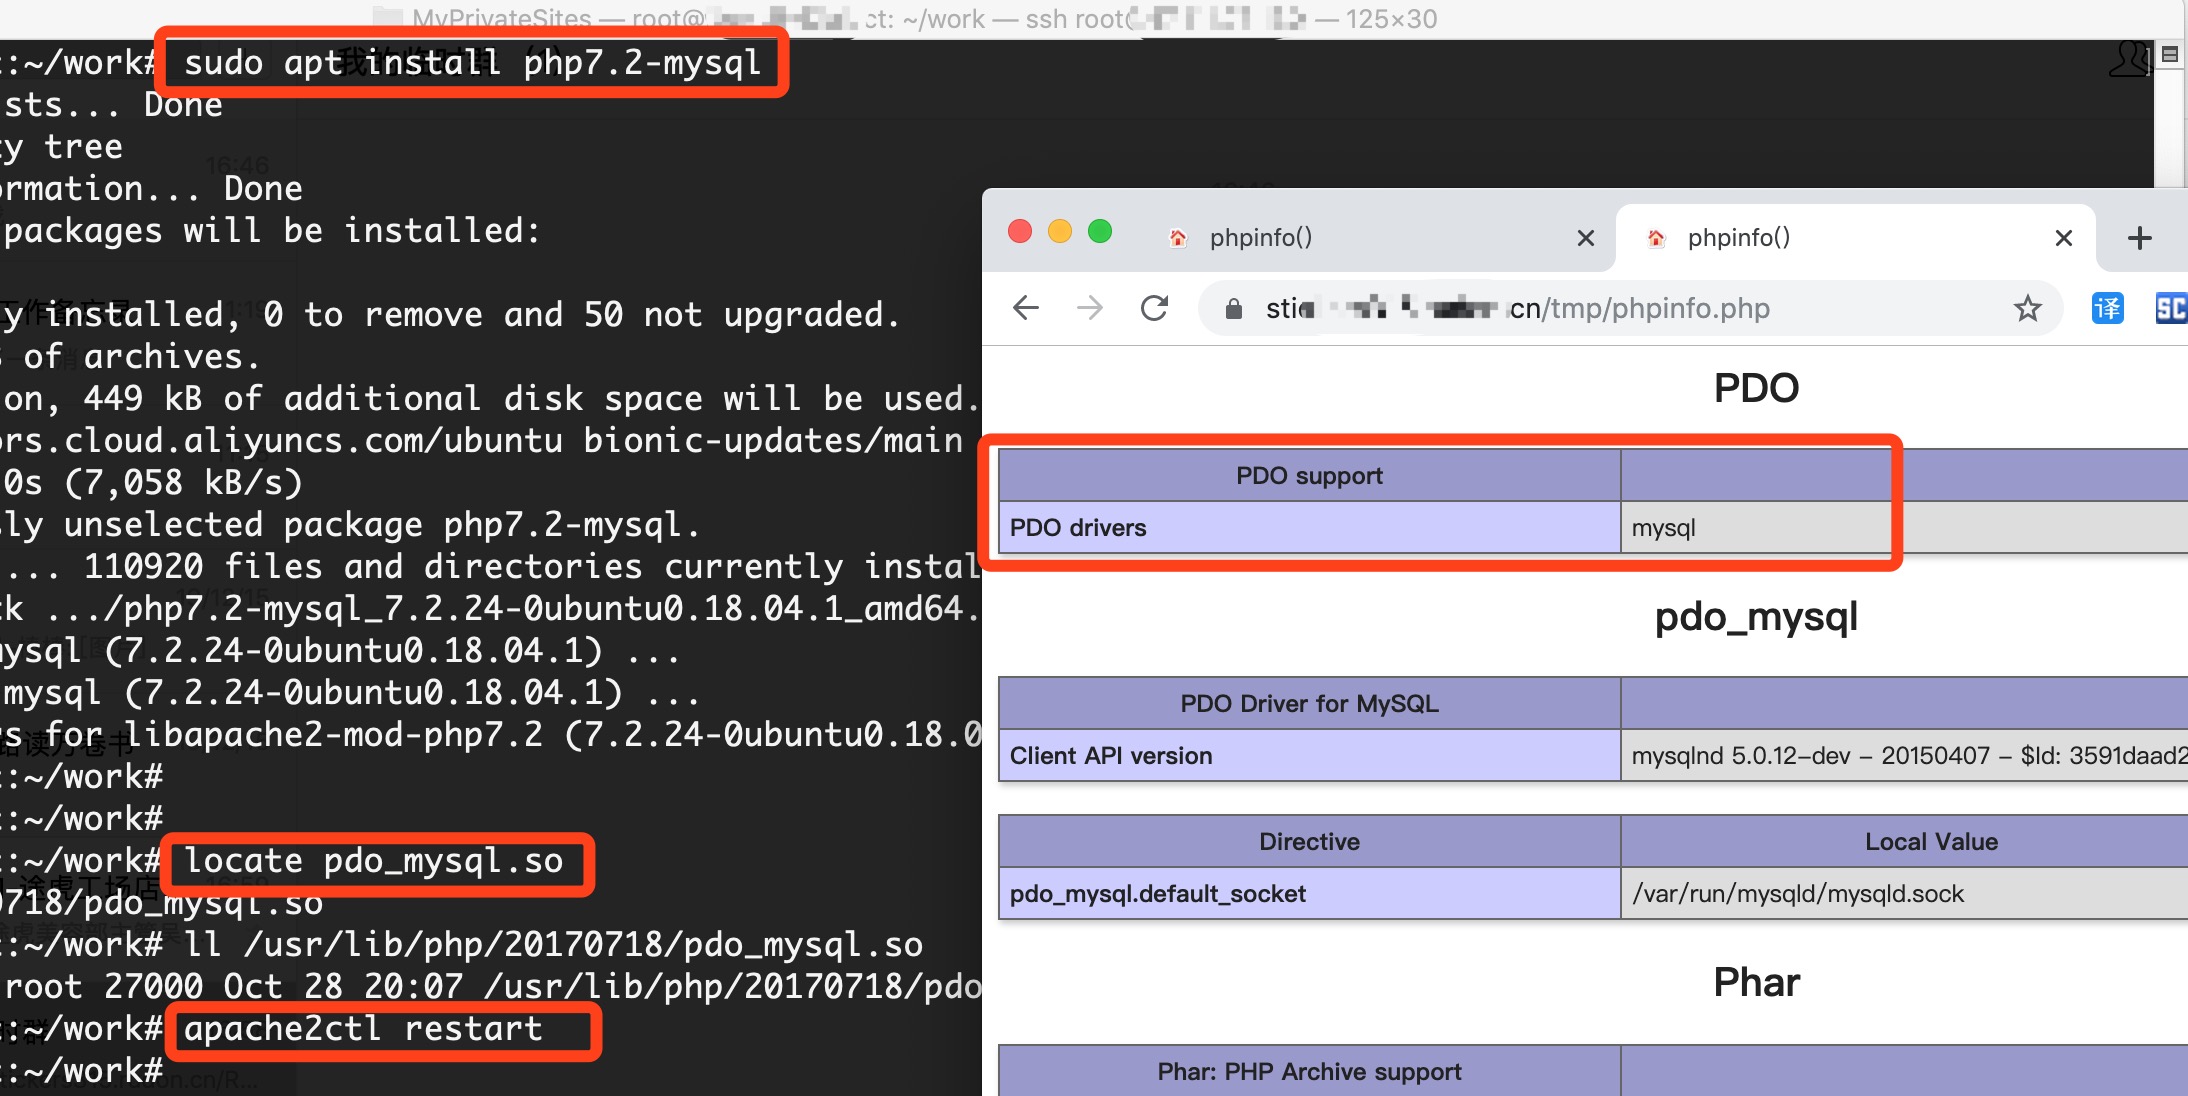The image size is (2188, 1096).
Task: Click the padlock icon in the address bar
Action: (1232, 308)
